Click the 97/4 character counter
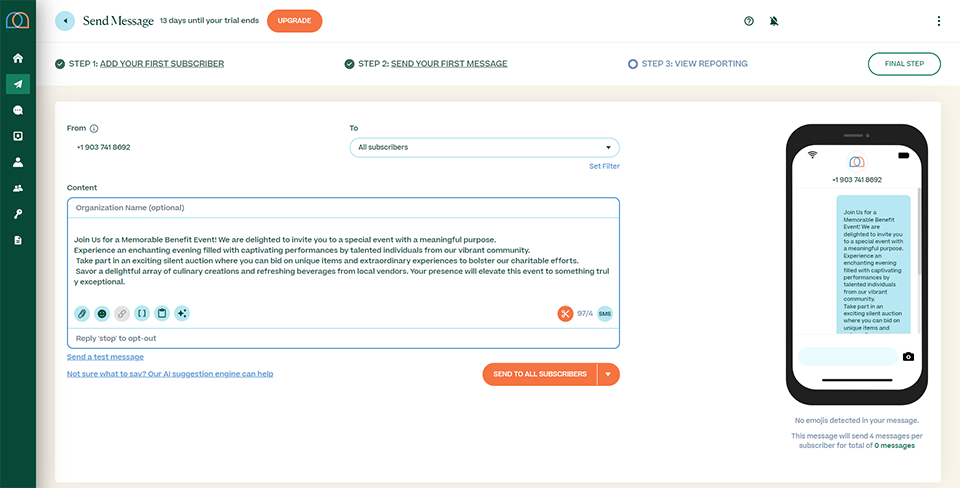 pos(585,313)
